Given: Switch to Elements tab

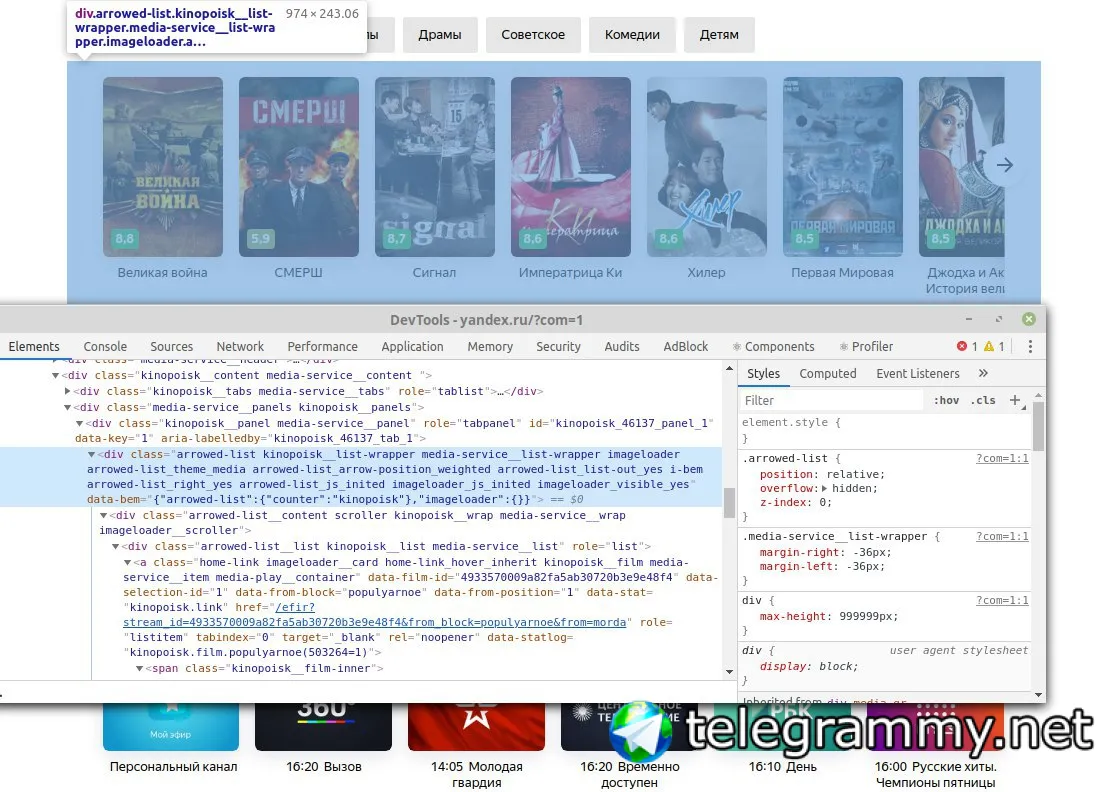Looking at the screenshot, I should click(x=34, y=346).
